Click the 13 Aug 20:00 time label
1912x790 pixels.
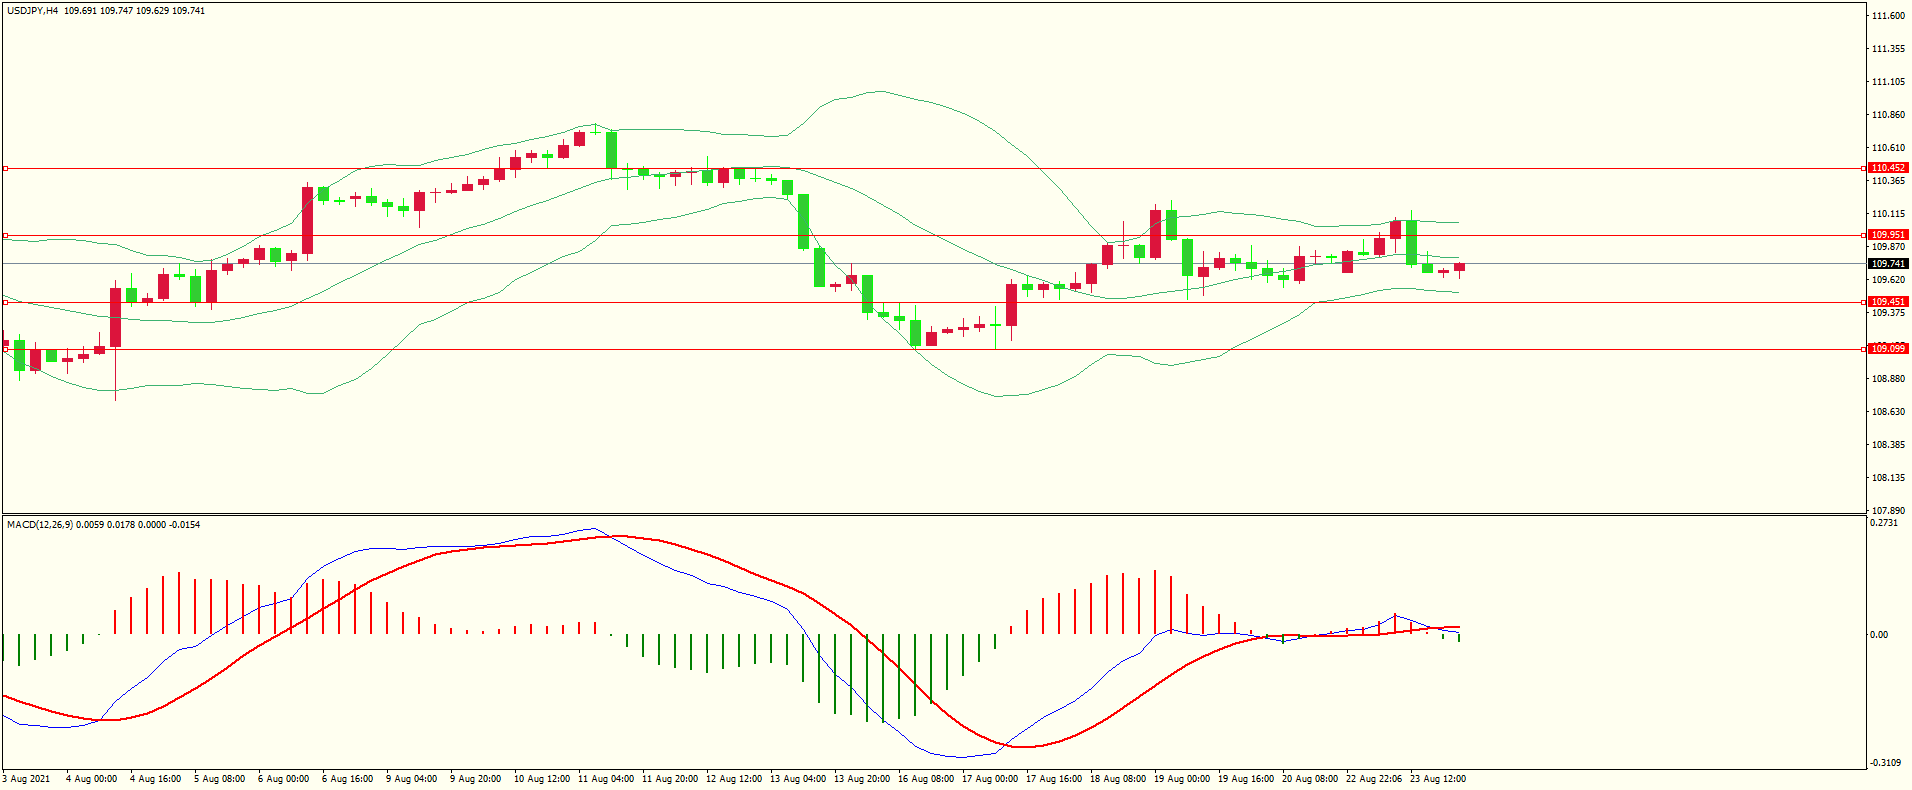[x=862, y=779]
